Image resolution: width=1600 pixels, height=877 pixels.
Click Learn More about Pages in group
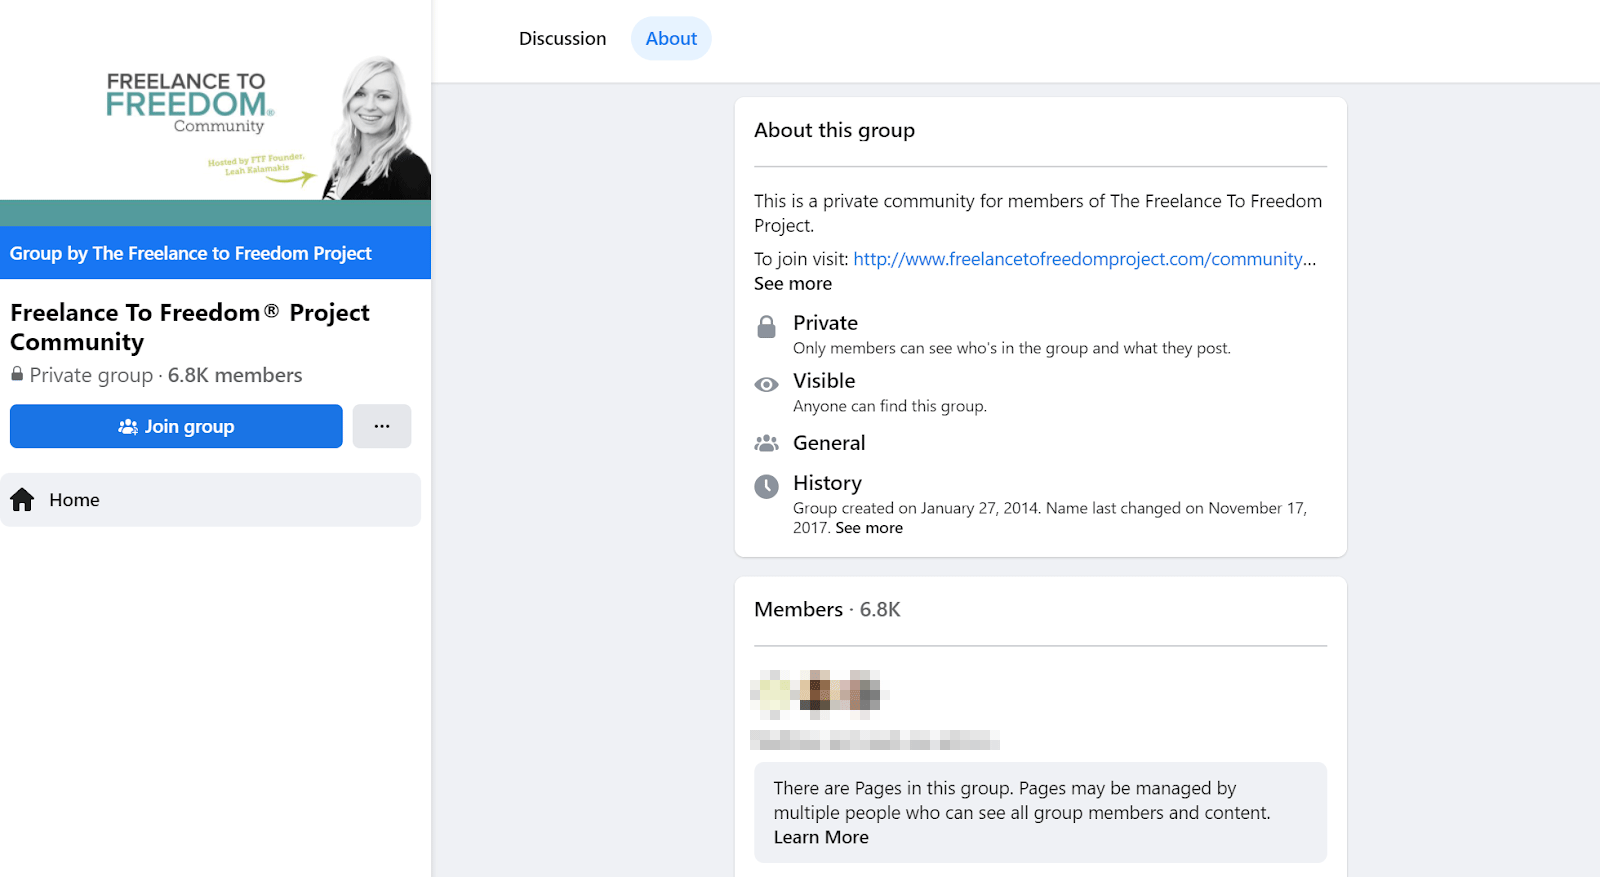(820, 838)
